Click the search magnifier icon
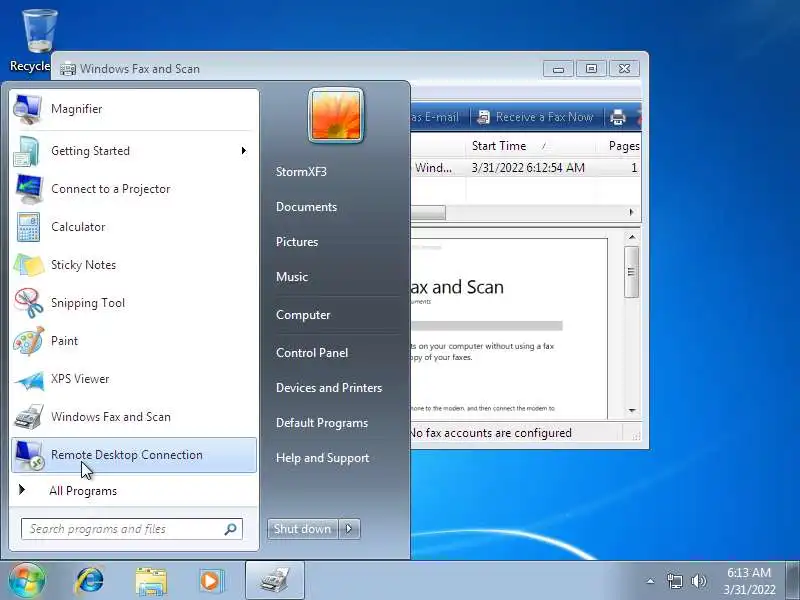Image resolution: width=800 pixels, height=600 pixels. pos(231,529)
